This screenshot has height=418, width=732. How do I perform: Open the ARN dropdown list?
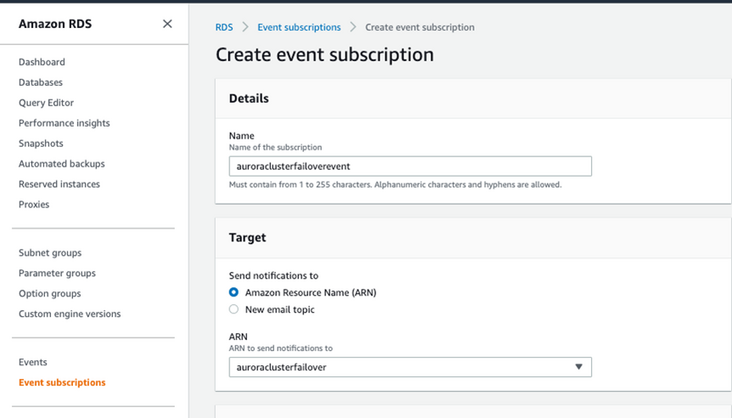[410, 367]
